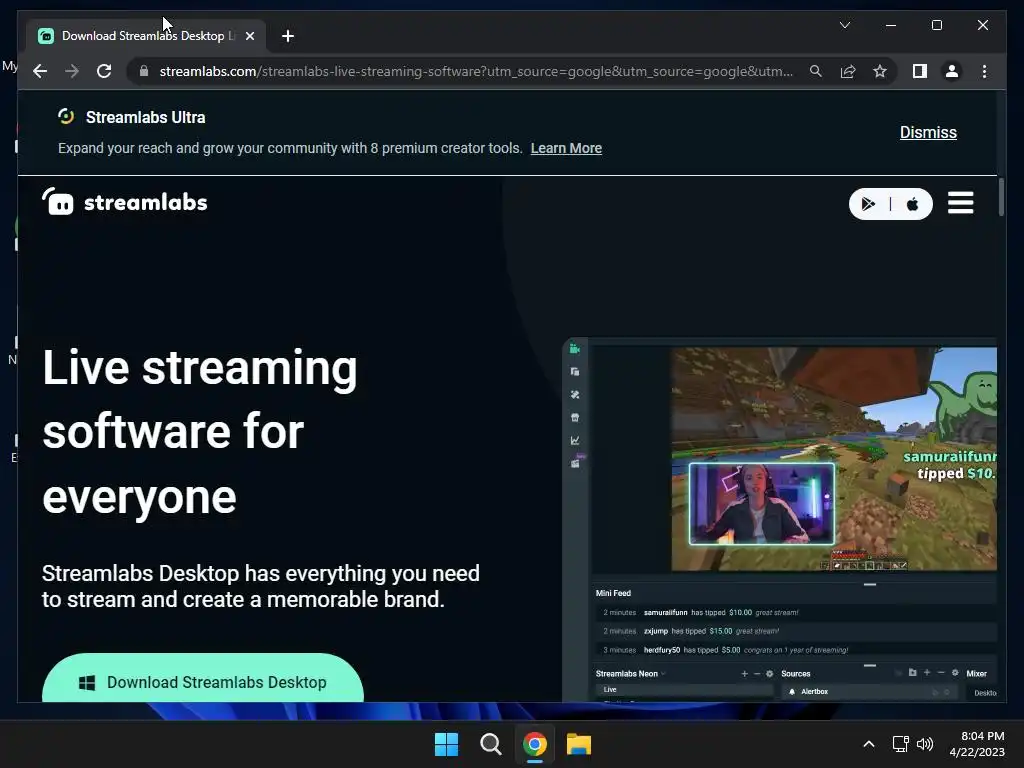This screenshot has height=768, width=1024.
Task: Open Chrome three-dot menu
Action: coord(984,71)
